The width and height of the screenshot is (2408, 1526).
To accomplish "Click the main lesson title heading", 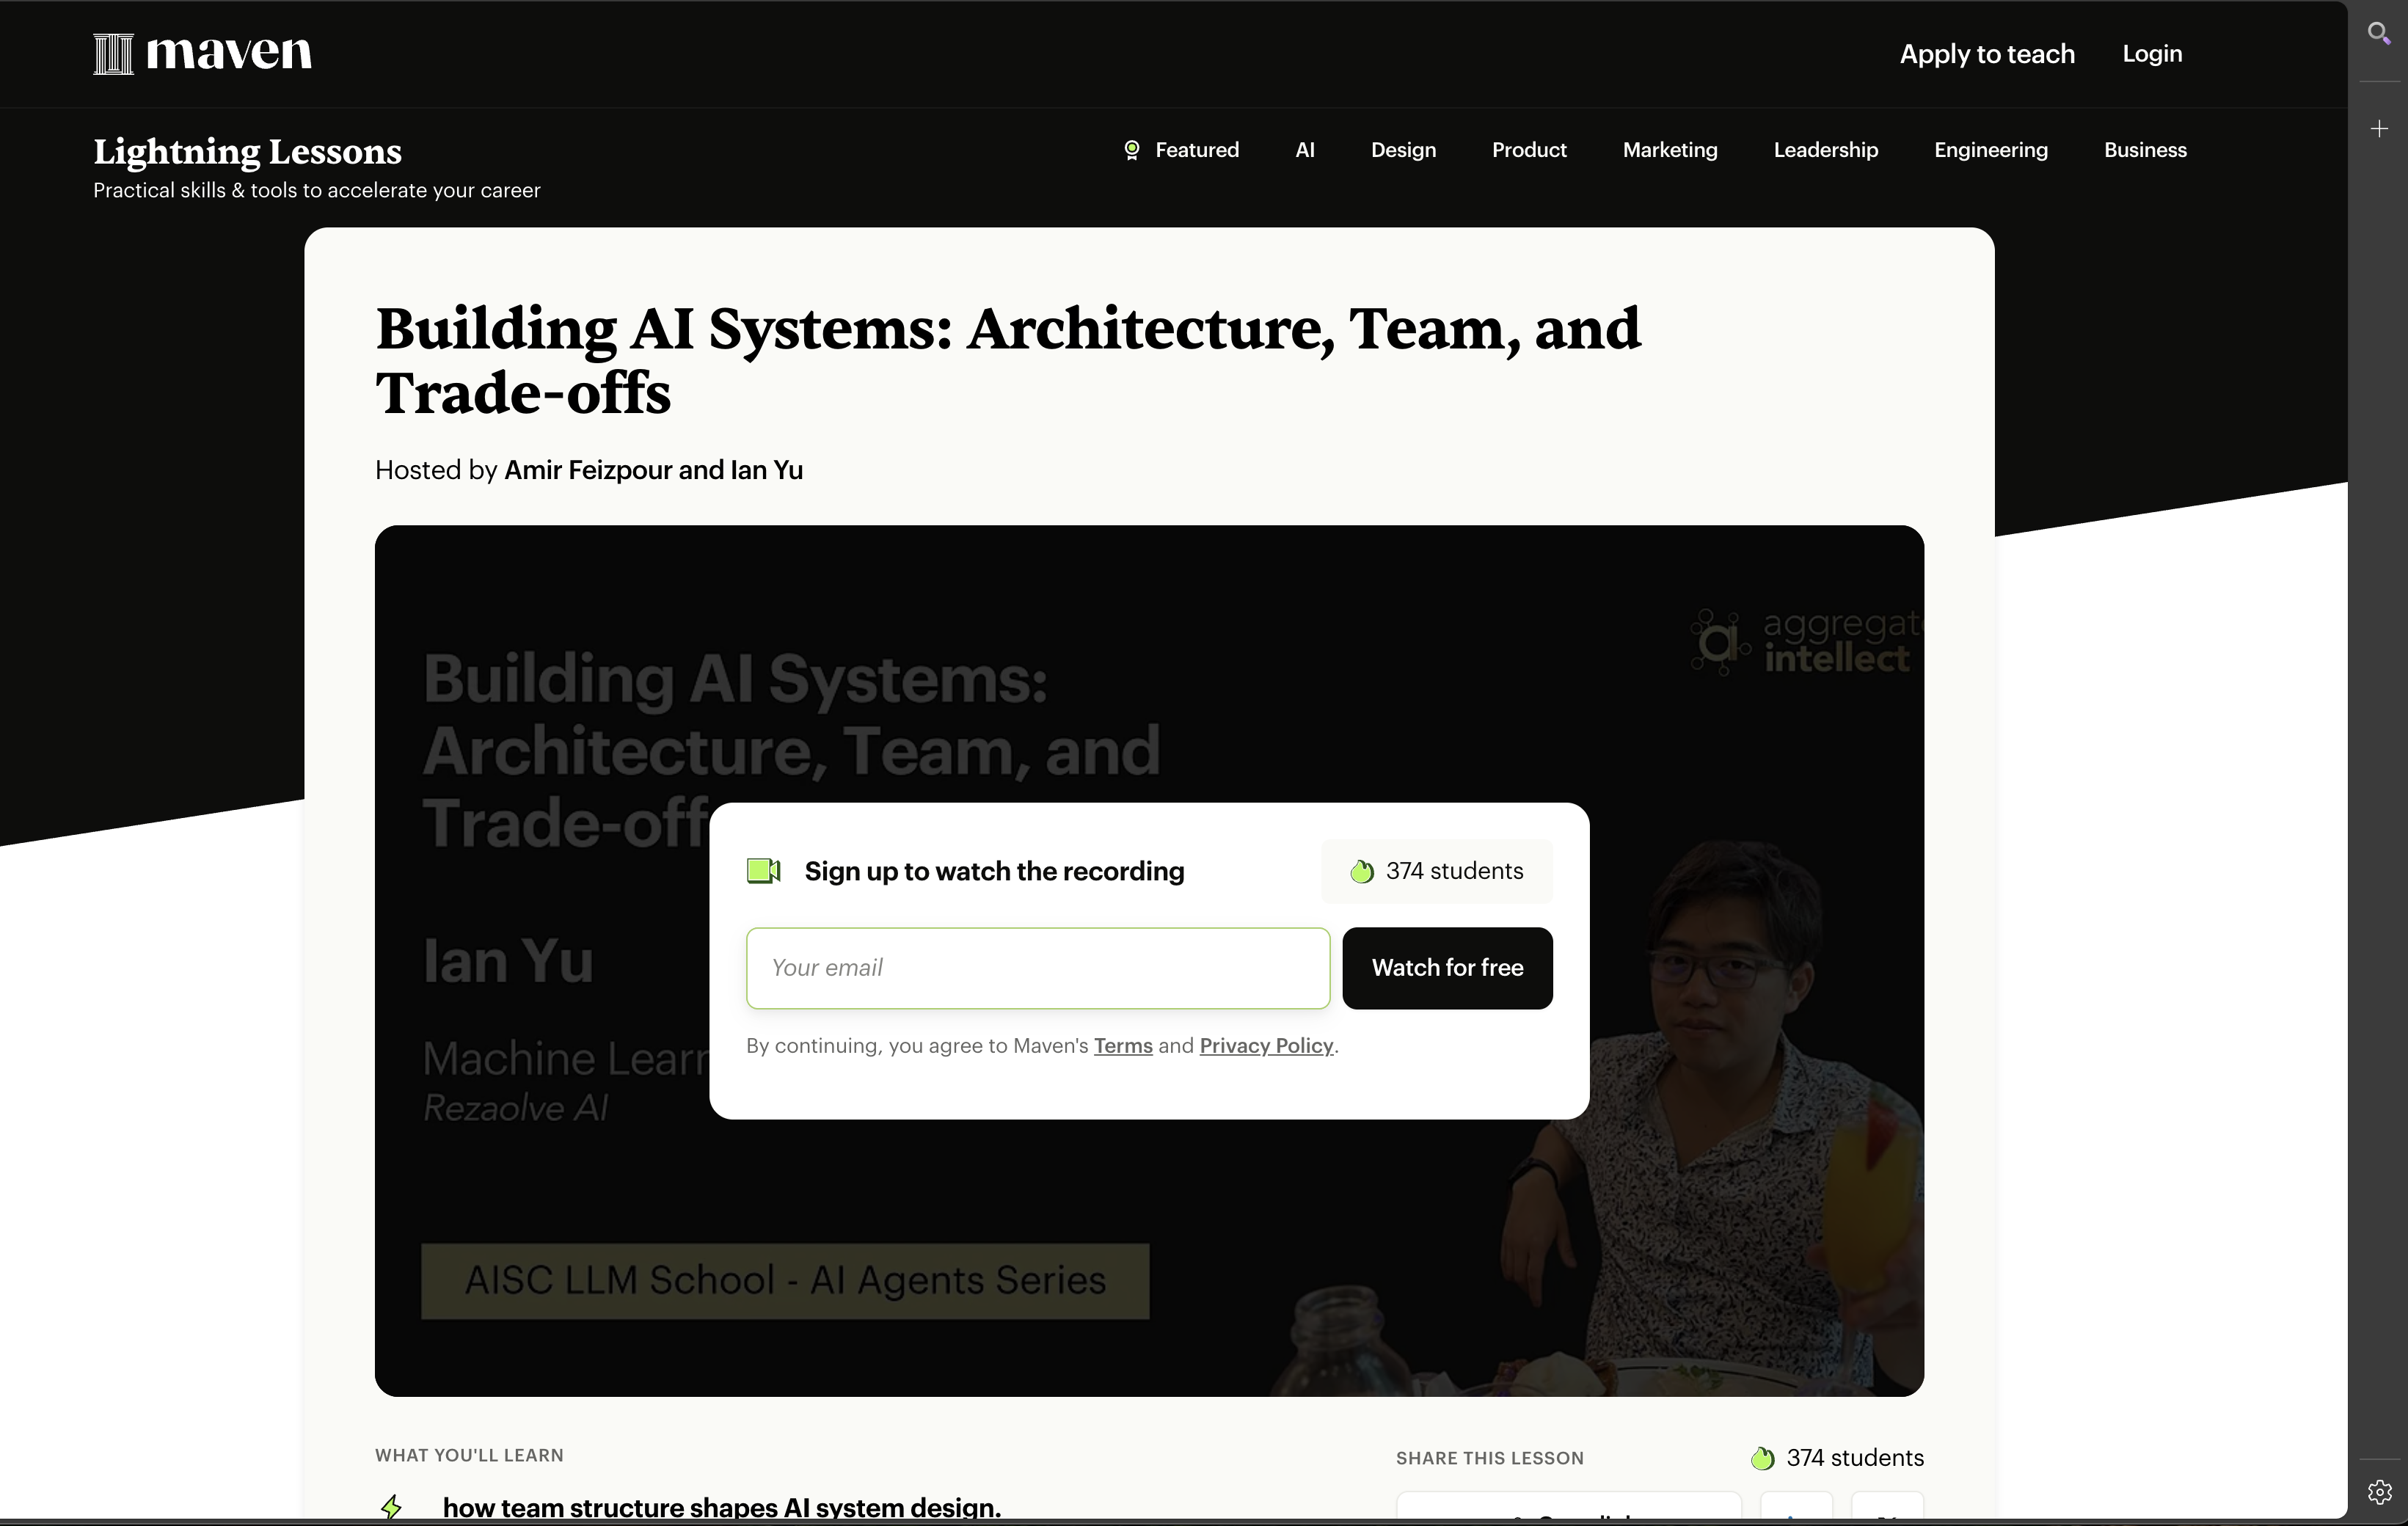I will 1008,360.
